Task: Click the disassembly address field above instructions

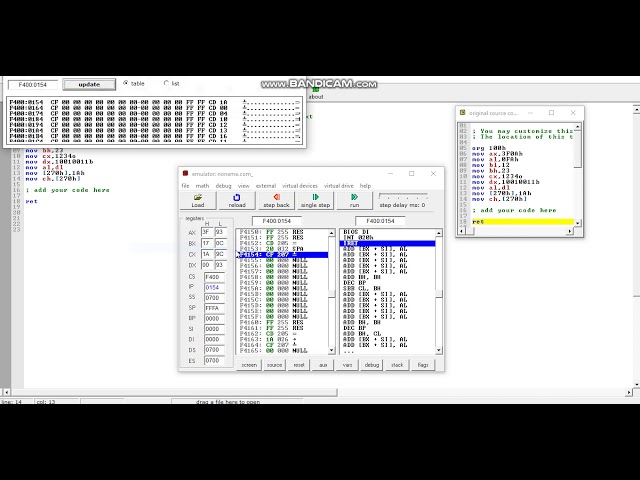Action: tap(380, 221)
